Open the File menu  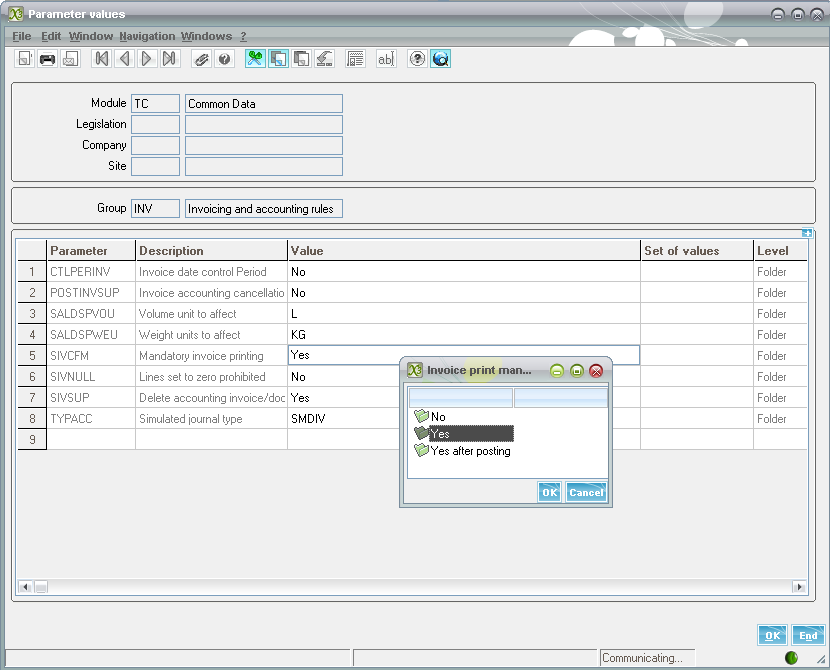22,36
